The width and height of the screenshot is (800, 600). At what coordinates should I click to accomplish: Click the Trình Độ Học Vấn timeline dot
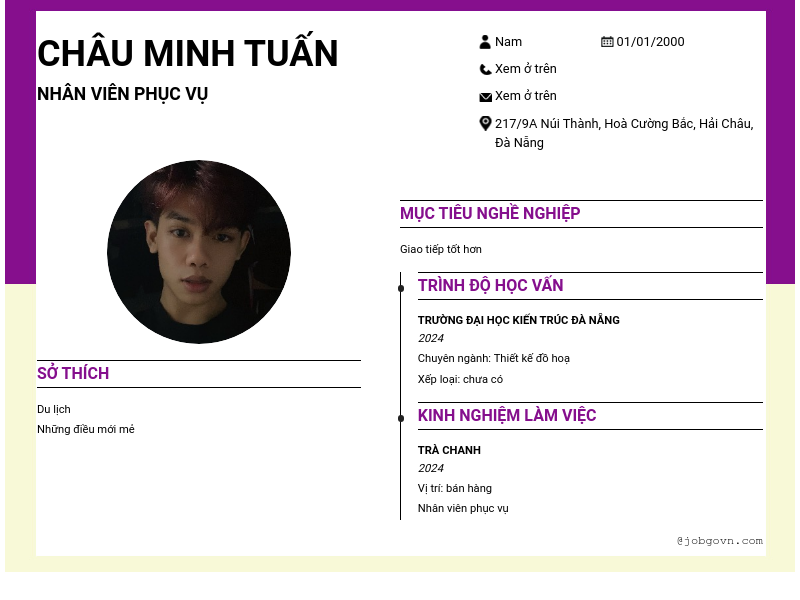(x=401, y=289)
